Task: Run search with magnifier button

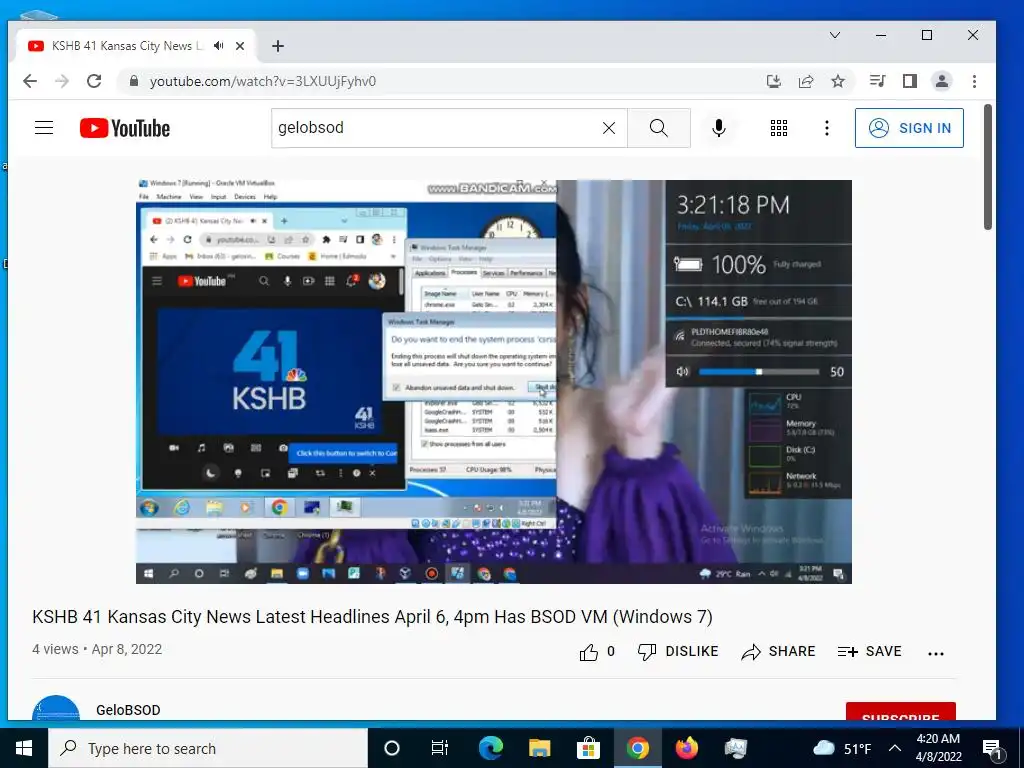Action: pyautogui.click(x=659, y=128)
